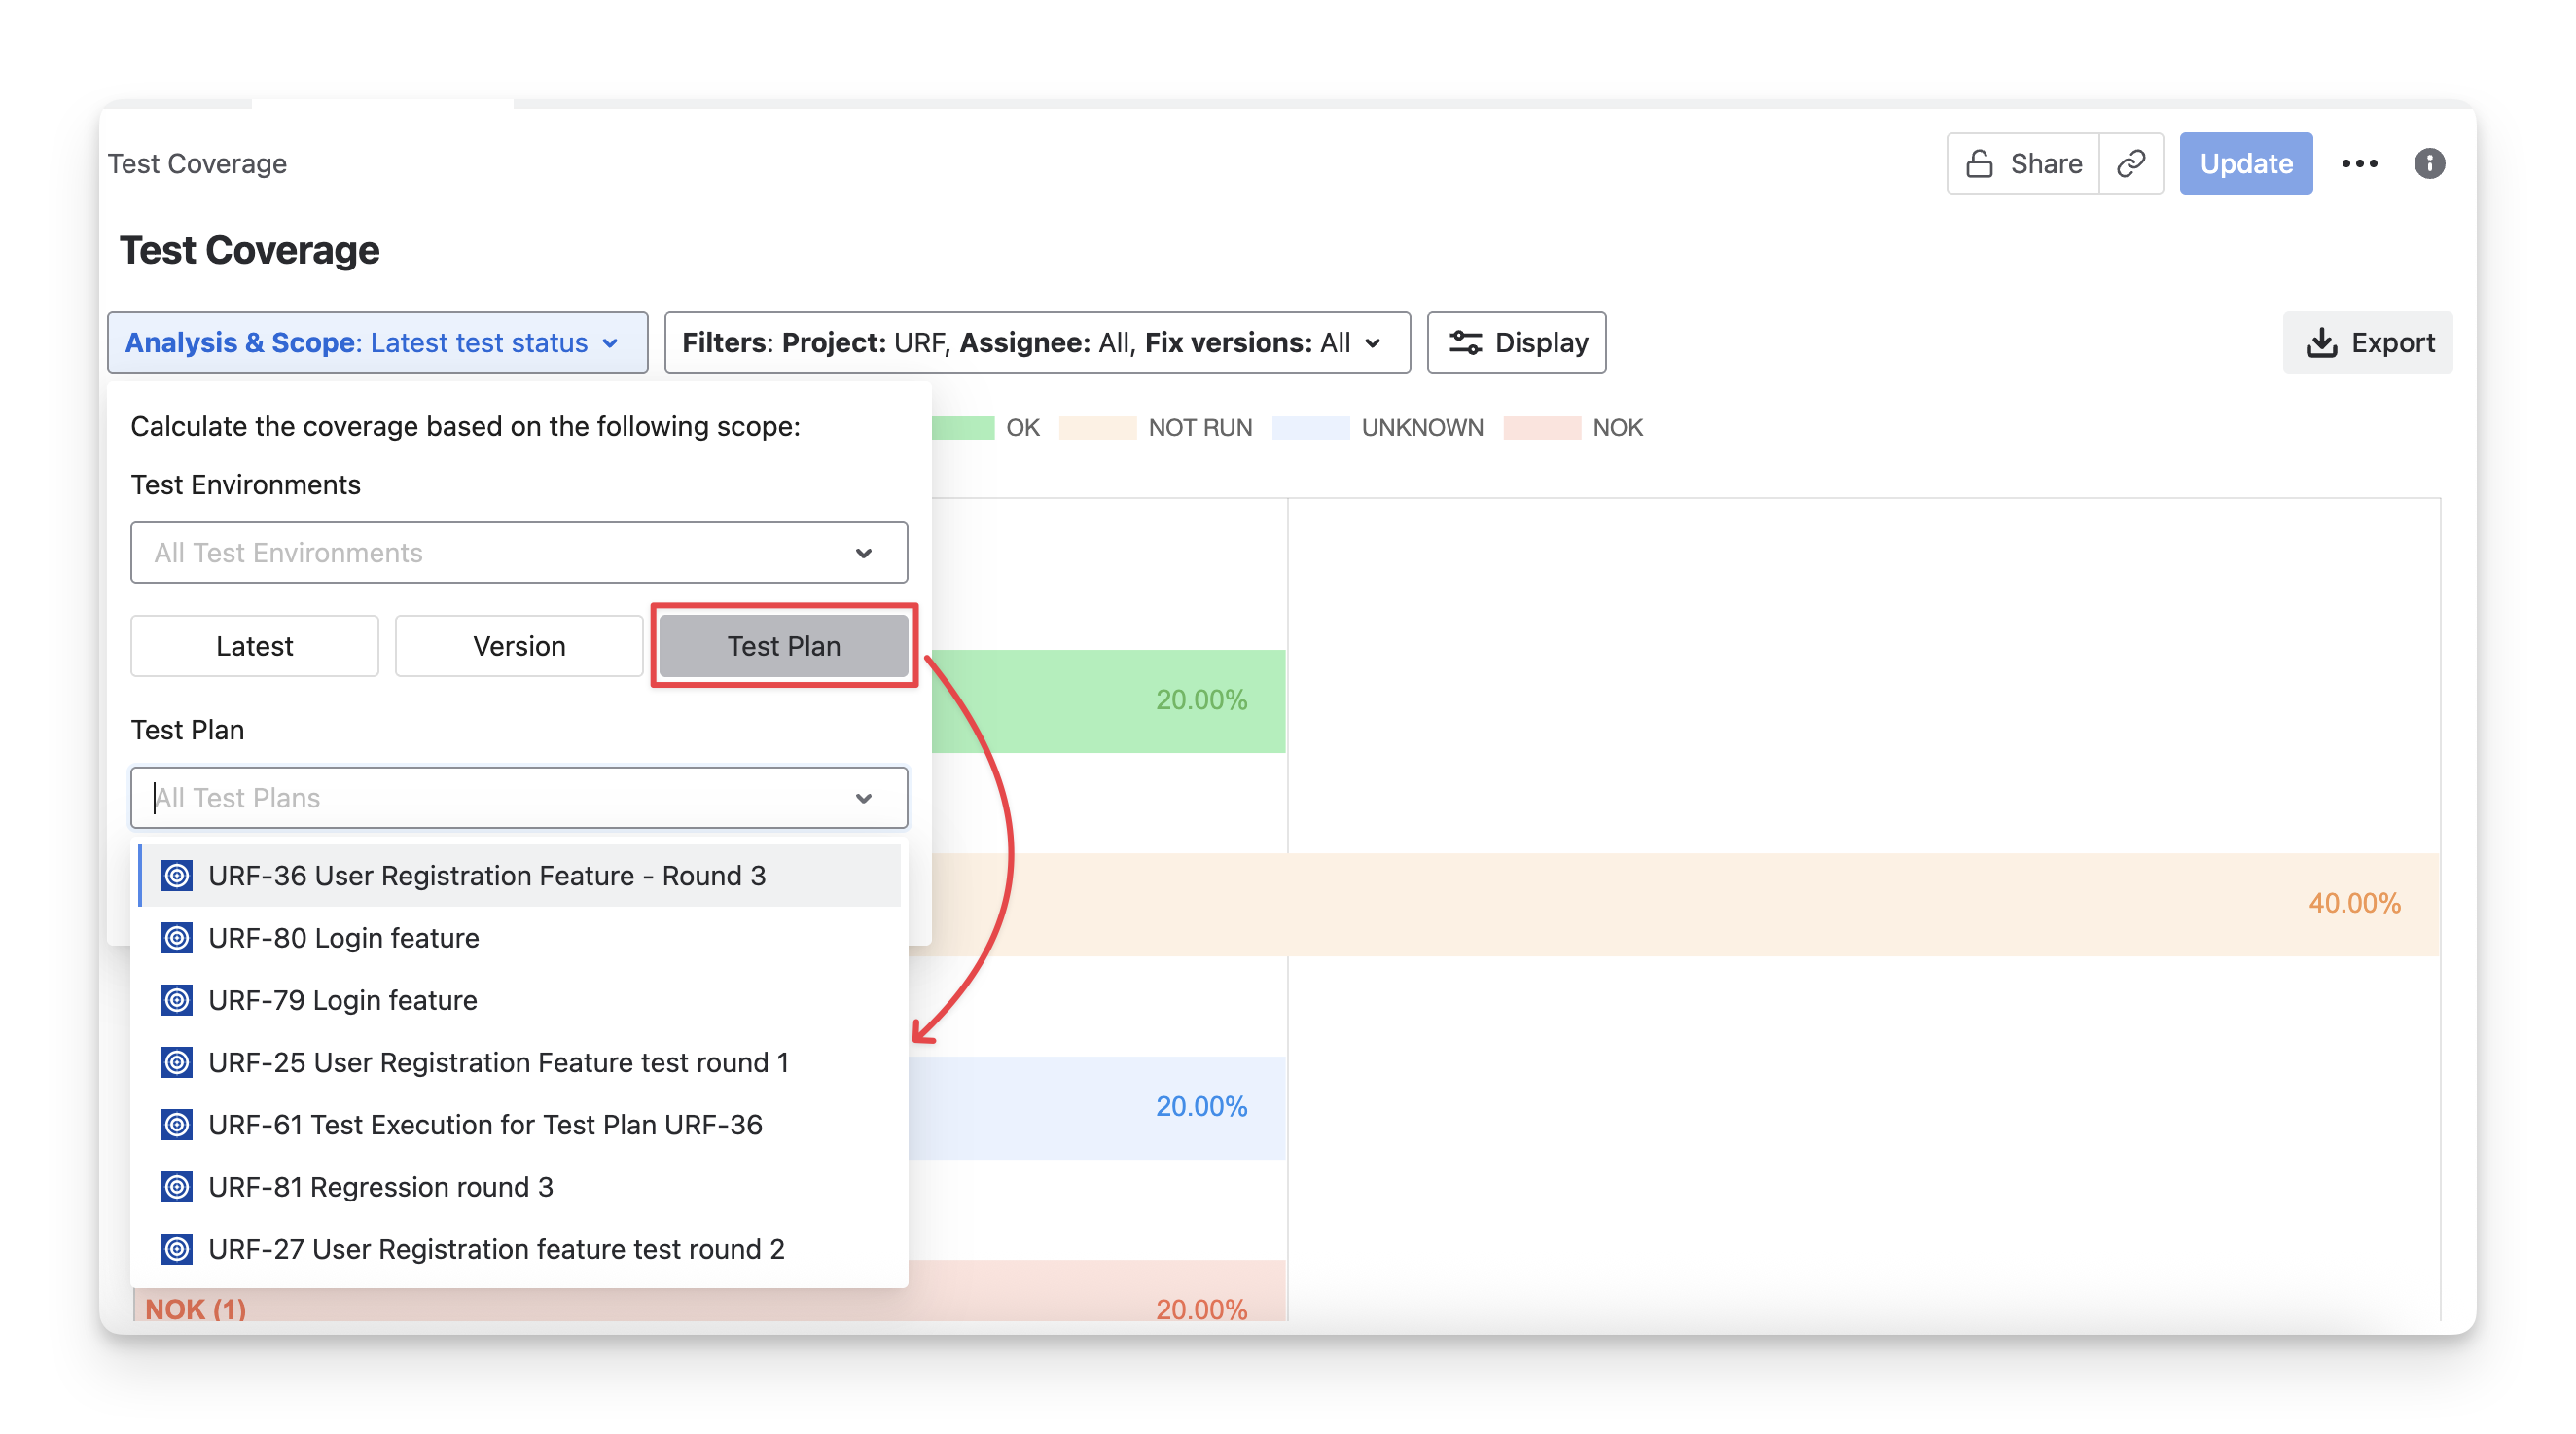The height and width of the screenshot is (1434, 2576).
Task: Select the Latest scope option
Action: pyautogui.click(x=254, y=646)
